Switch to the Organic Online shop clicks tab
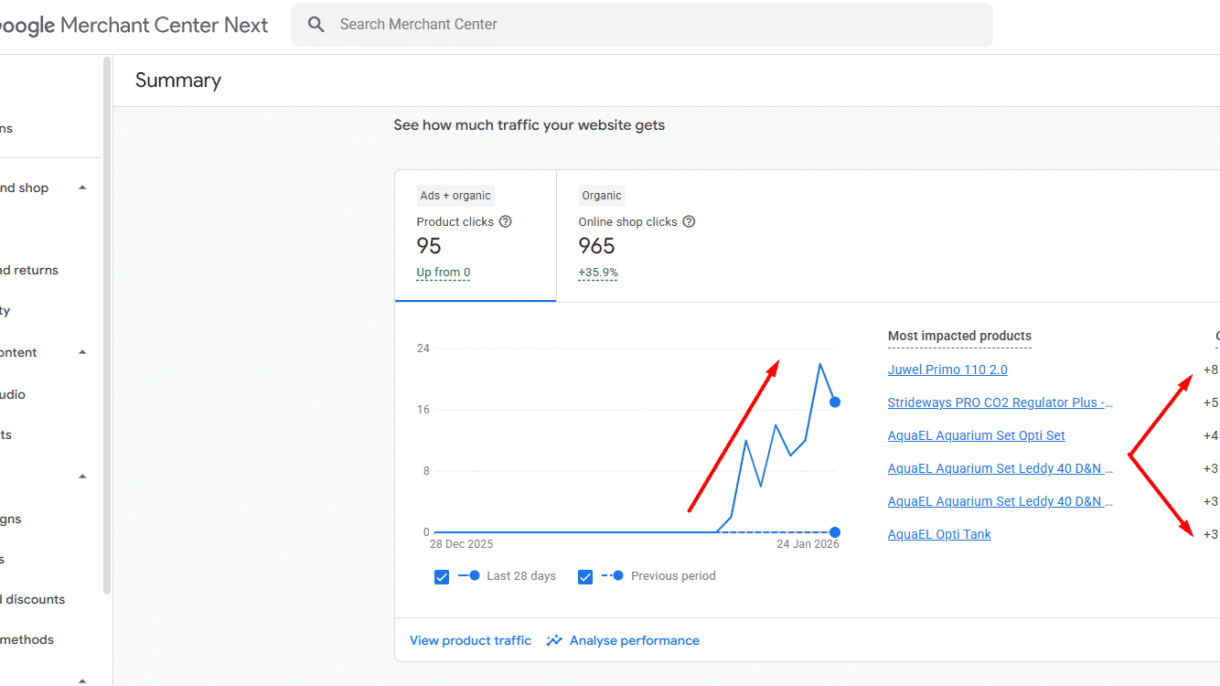Viewport: 1220px width, 686px height. (x=637, y=236)
